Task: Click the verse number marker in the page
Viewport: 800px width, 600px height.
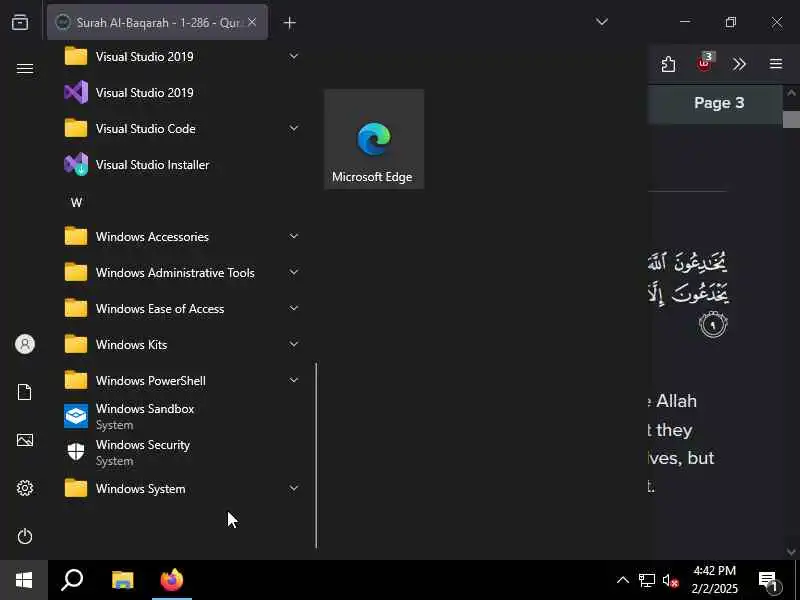Action: tap(713, 324)
